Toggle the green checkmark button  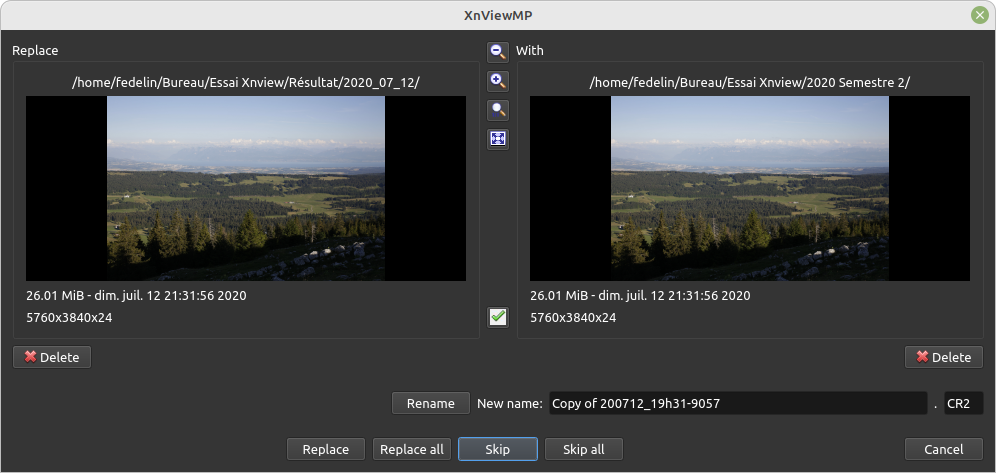498,317
